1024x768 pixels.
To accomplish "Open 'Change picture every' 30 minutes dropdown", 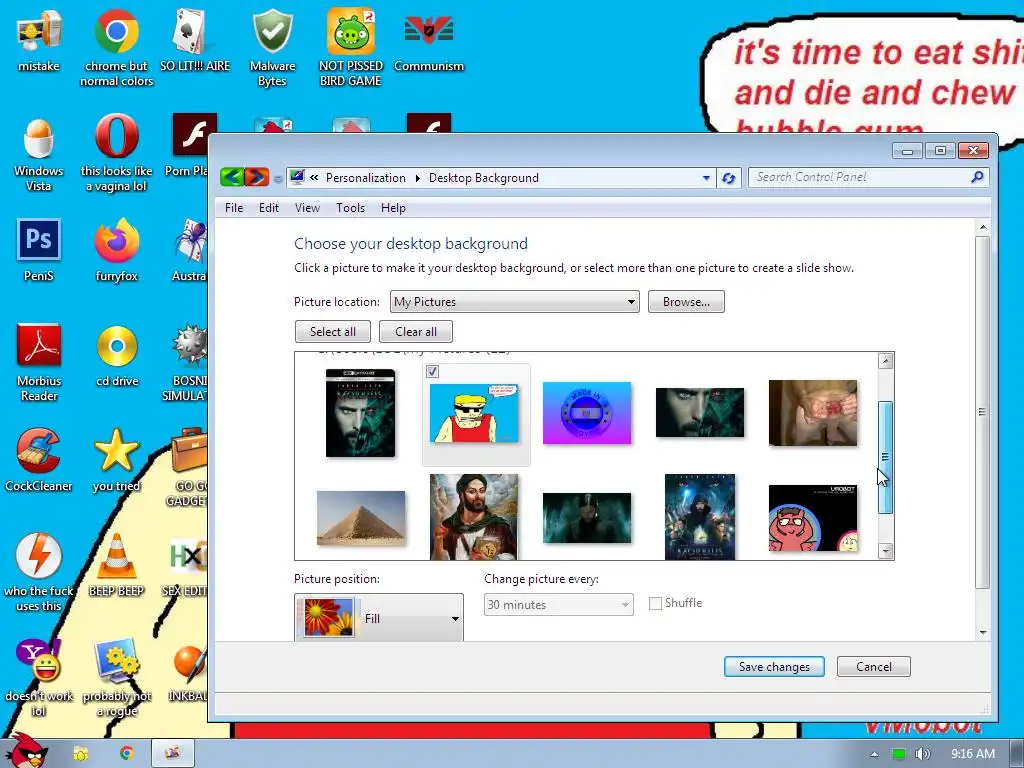I will point(558,605).
